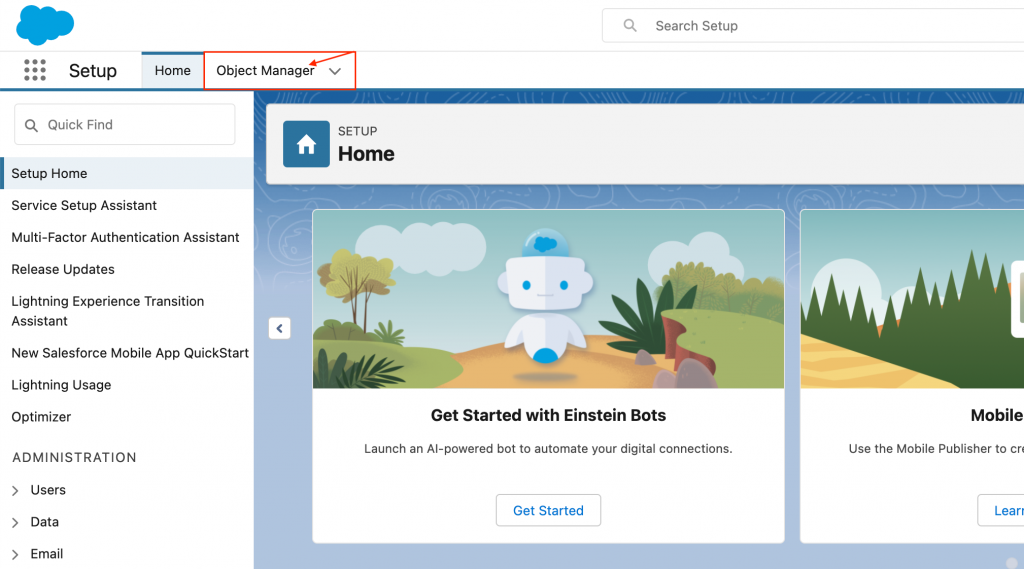1024x569 pixels.
Task: Open the Object Manager tab dropdown chevron
Action: click(335, 71)
